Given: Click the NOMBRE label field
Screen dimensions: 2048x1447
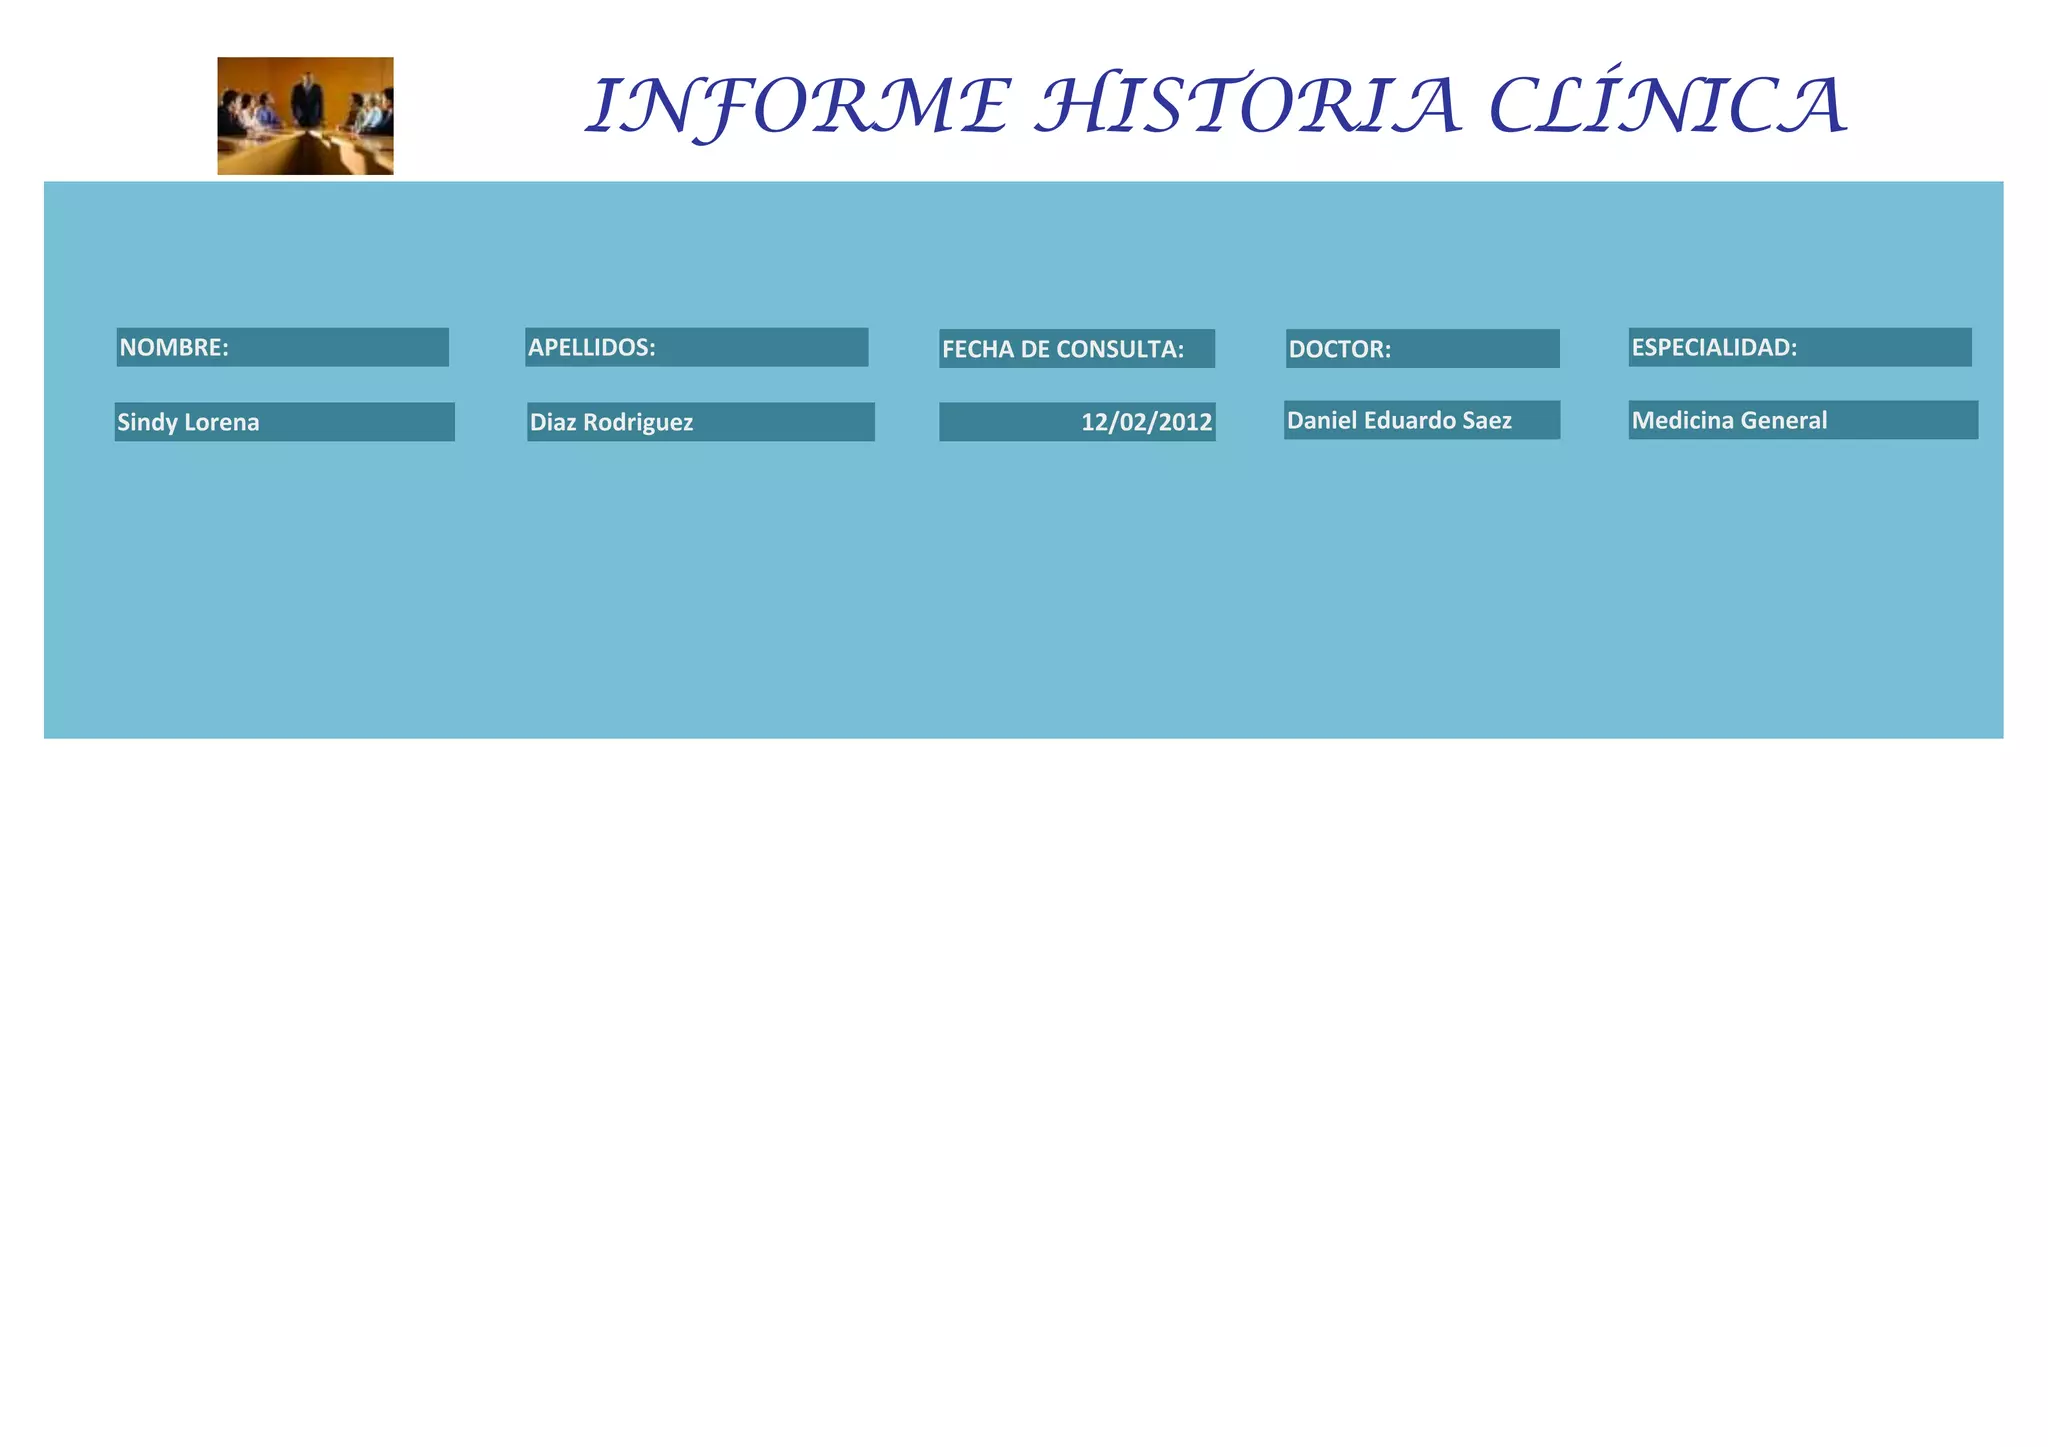Looking at the screenshot, I should point(282,347).
